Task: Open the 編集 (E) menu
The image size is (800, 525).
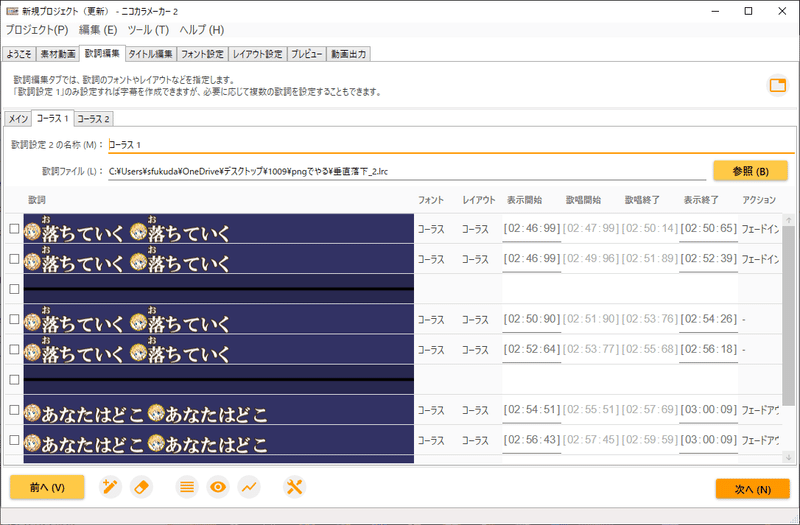Action: click(x=98, y=30)
